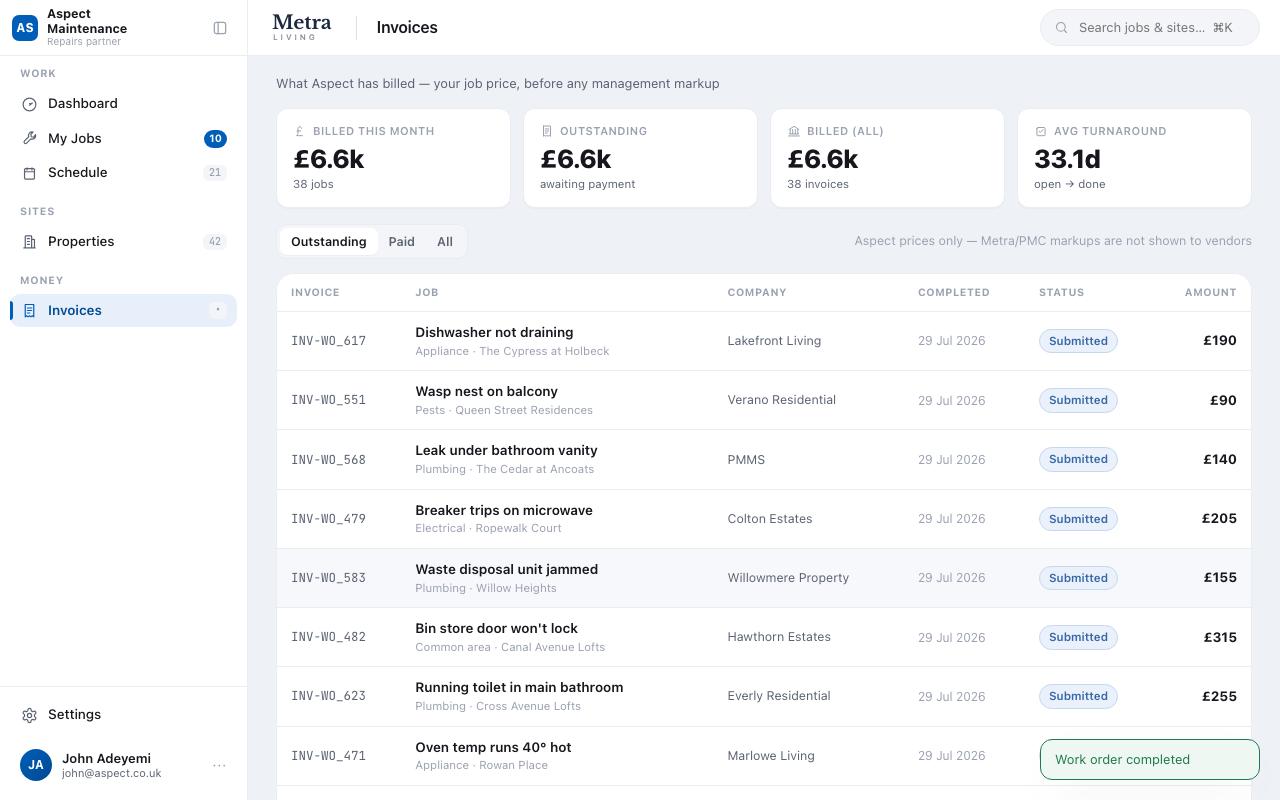Screen dimensions: 1280x800
Task: Click the JA user avatar
Action: pyautogui.click(x=36, y=765)
